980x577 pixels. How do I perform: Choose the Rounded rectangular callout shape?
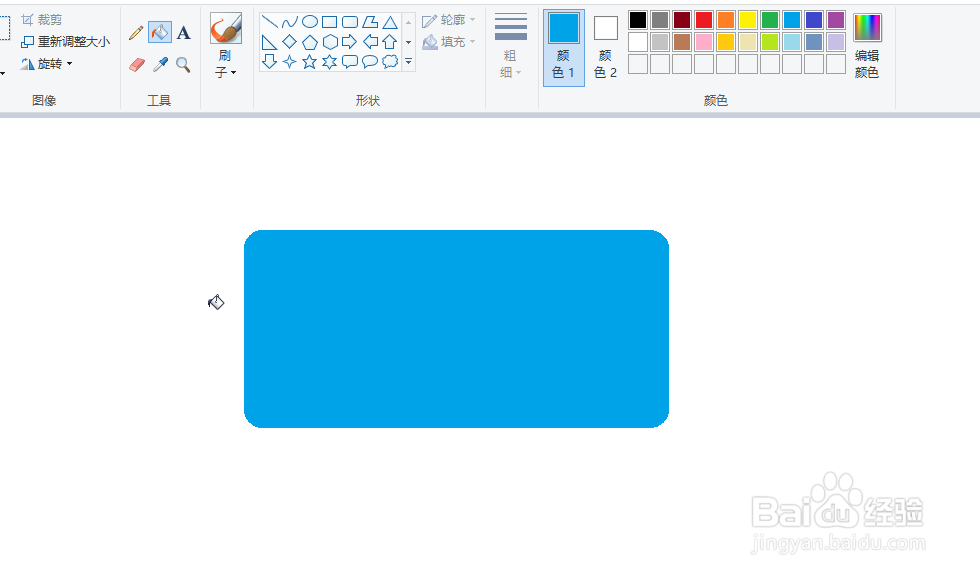(350, 62)
